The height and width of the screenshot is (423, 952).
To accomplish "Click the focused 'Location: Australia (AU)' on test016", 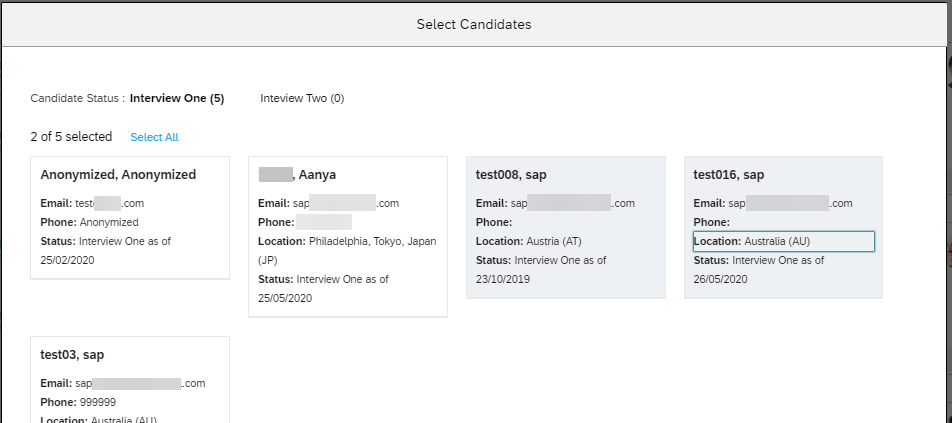I will (x=784, y=242).
